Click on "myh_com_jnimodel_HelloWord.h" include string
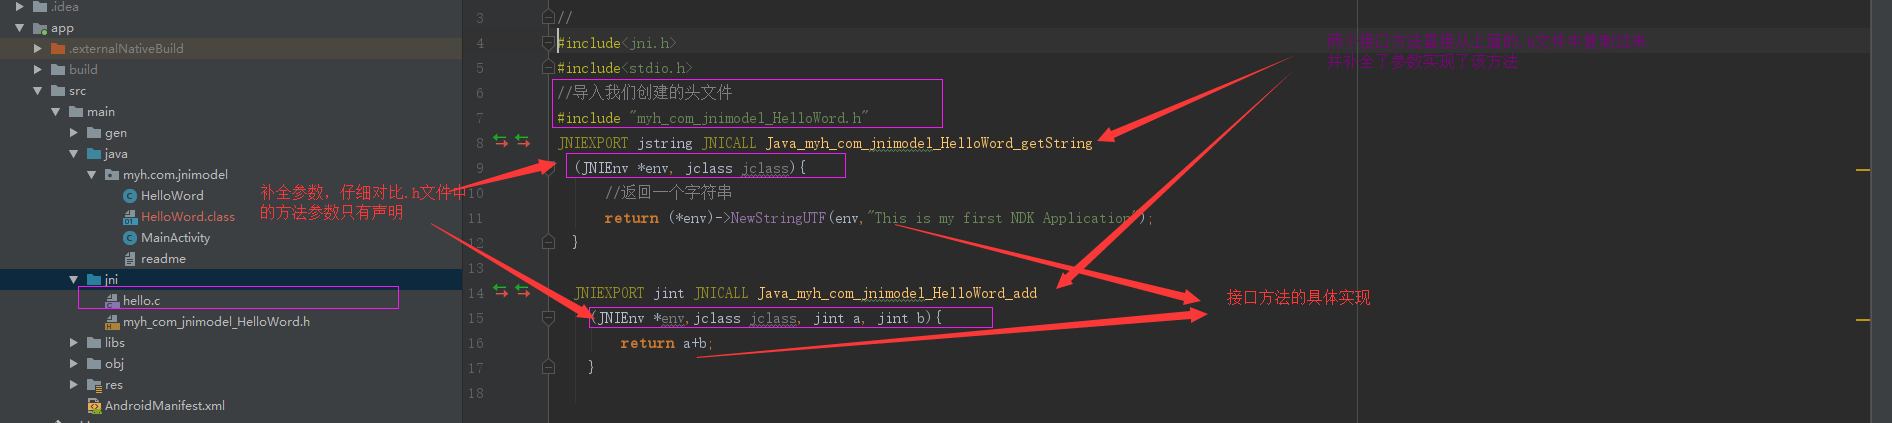 pos(749,118)
